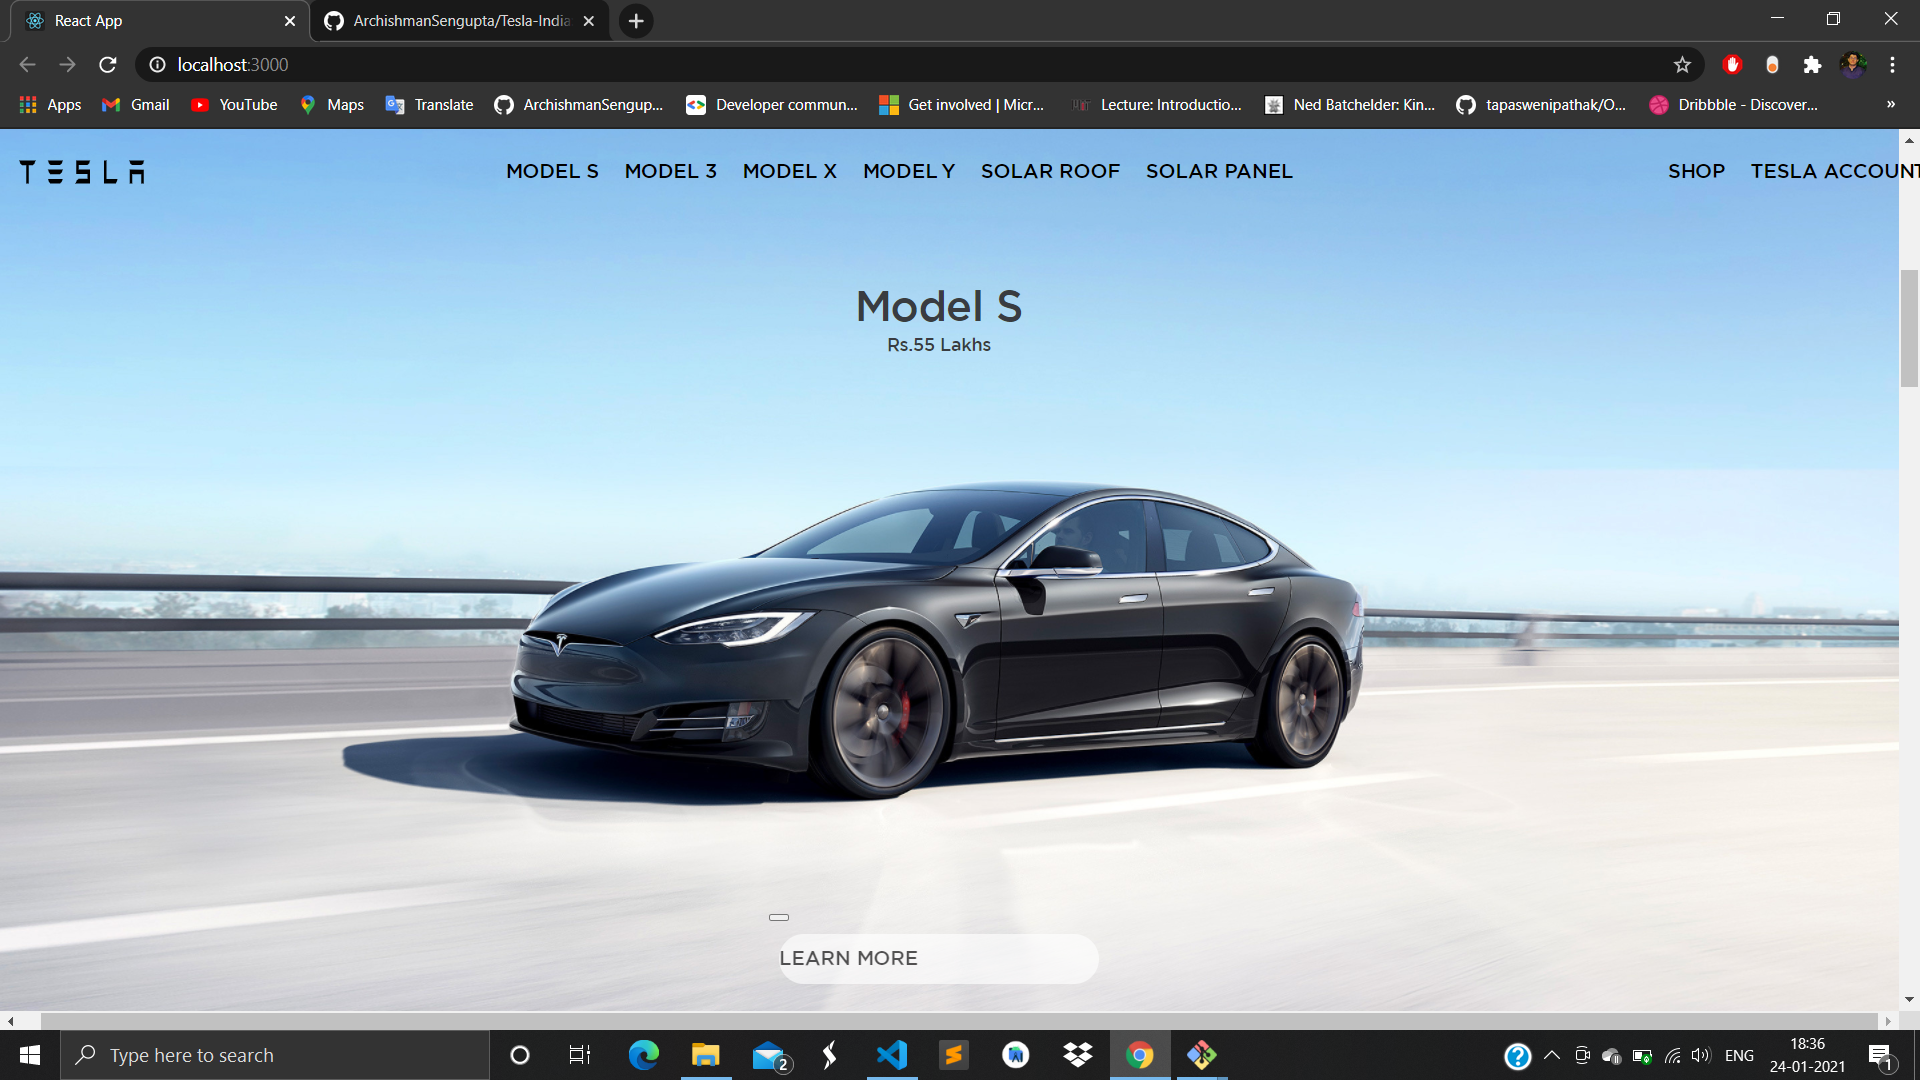Open YouTube bookmark
The image size is (1920, 1080).
click(x=235, y=104)
